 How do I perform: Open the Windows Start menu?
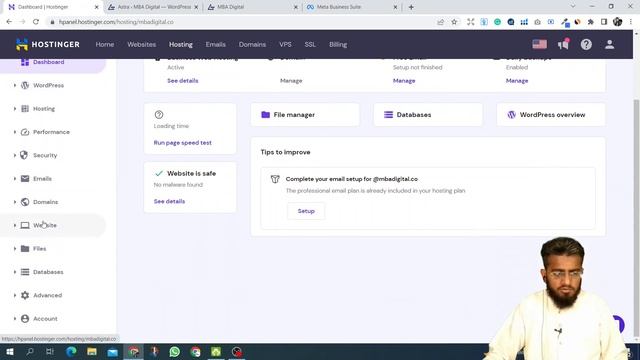(9, 351)
